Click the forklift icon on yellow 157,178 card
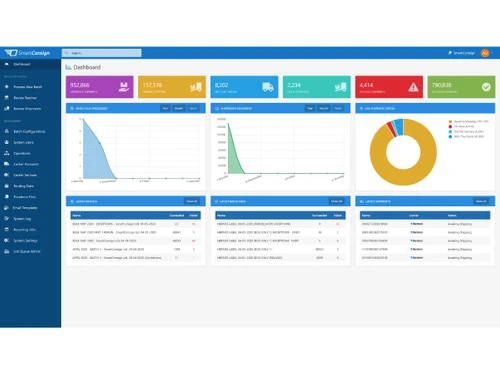500x375 pixels. pyautogui.click(x=196, y=87)
